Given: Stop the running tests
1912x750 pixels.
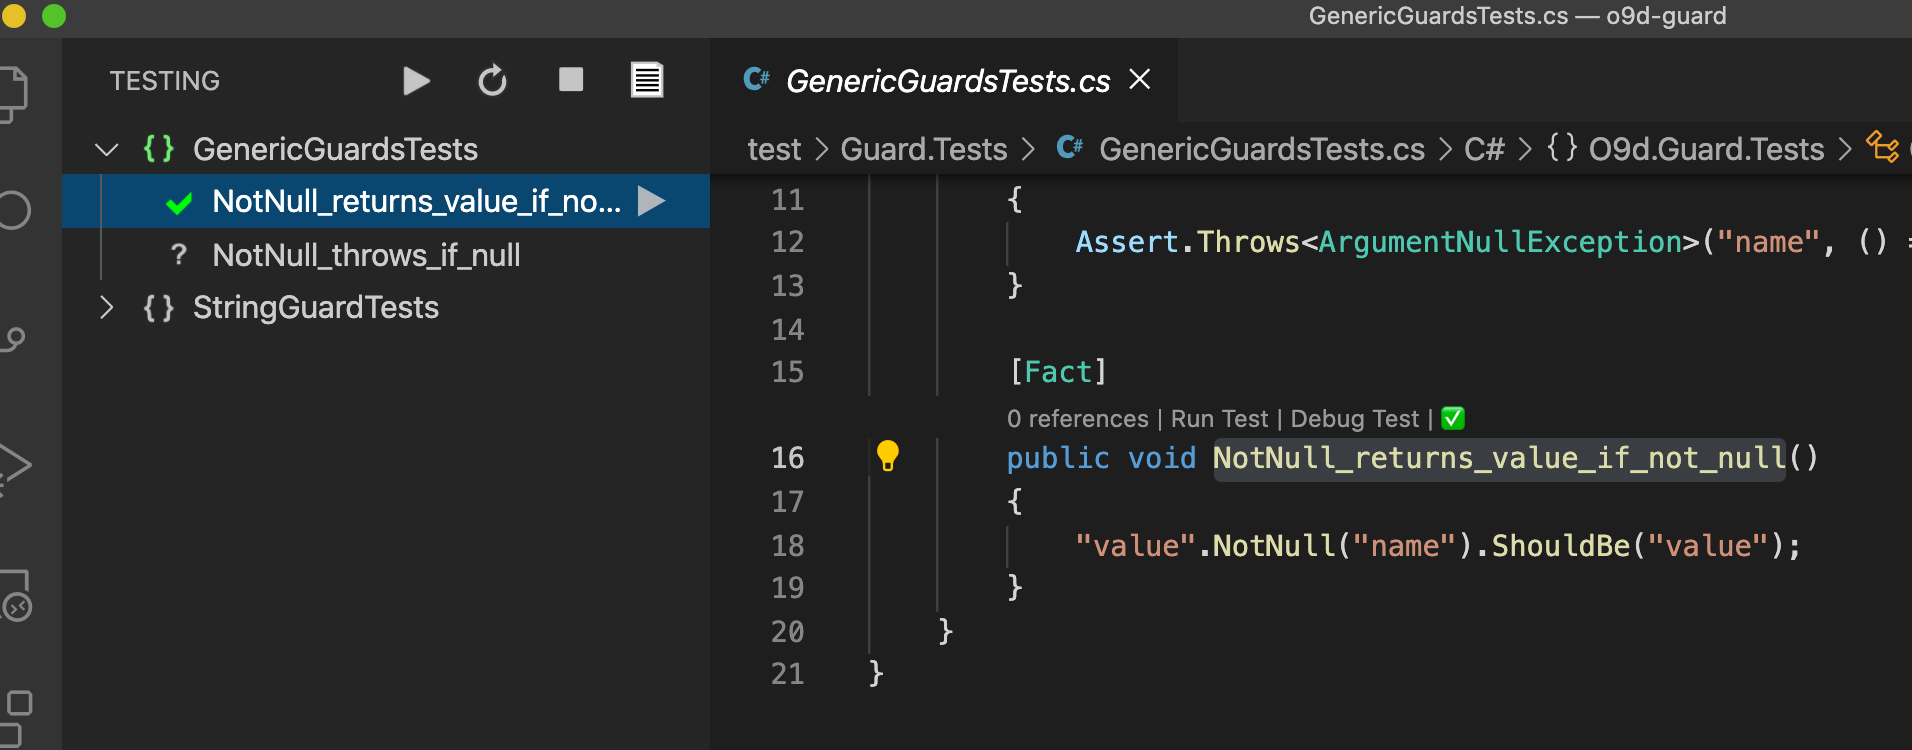Looking at the screenshot, I should pos(571,80).
